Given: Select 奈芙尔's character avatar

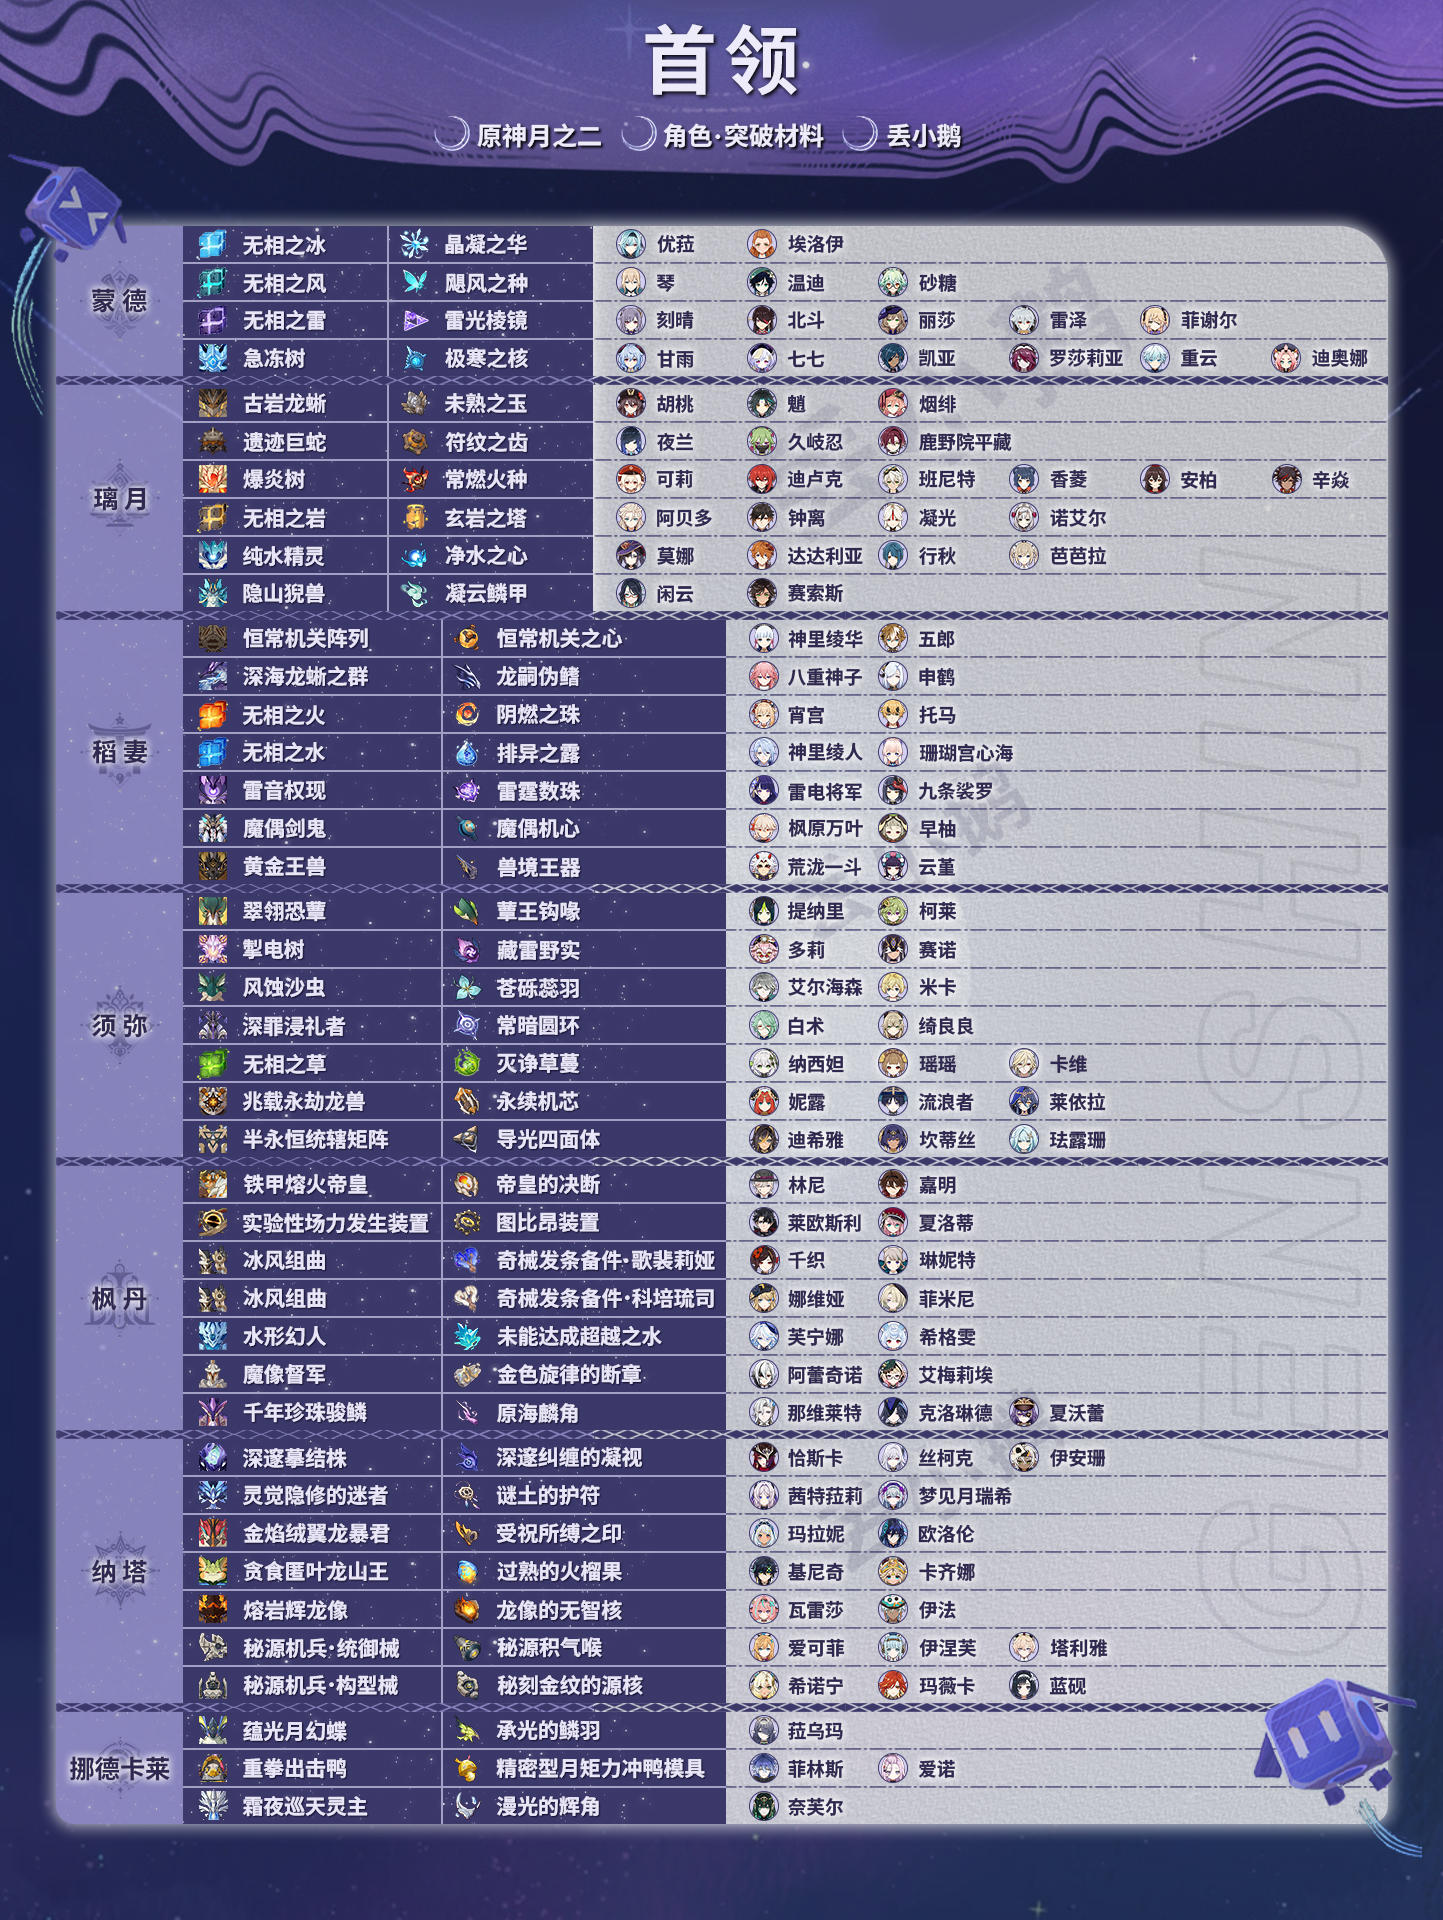Looking at the screenshot, I should tap(764, 1807).
